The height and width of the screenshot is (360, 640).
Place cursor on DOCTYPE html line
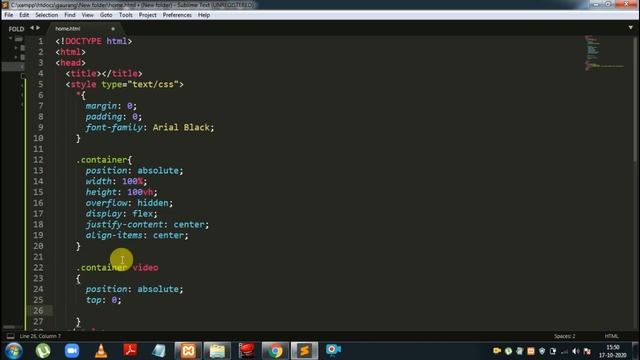click(93, 41)
